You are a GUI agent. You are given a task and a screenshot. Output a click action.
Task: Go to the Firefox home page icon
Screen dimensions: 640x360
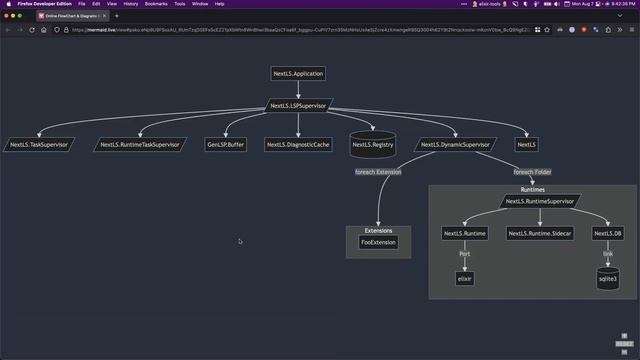pos(44,30)
